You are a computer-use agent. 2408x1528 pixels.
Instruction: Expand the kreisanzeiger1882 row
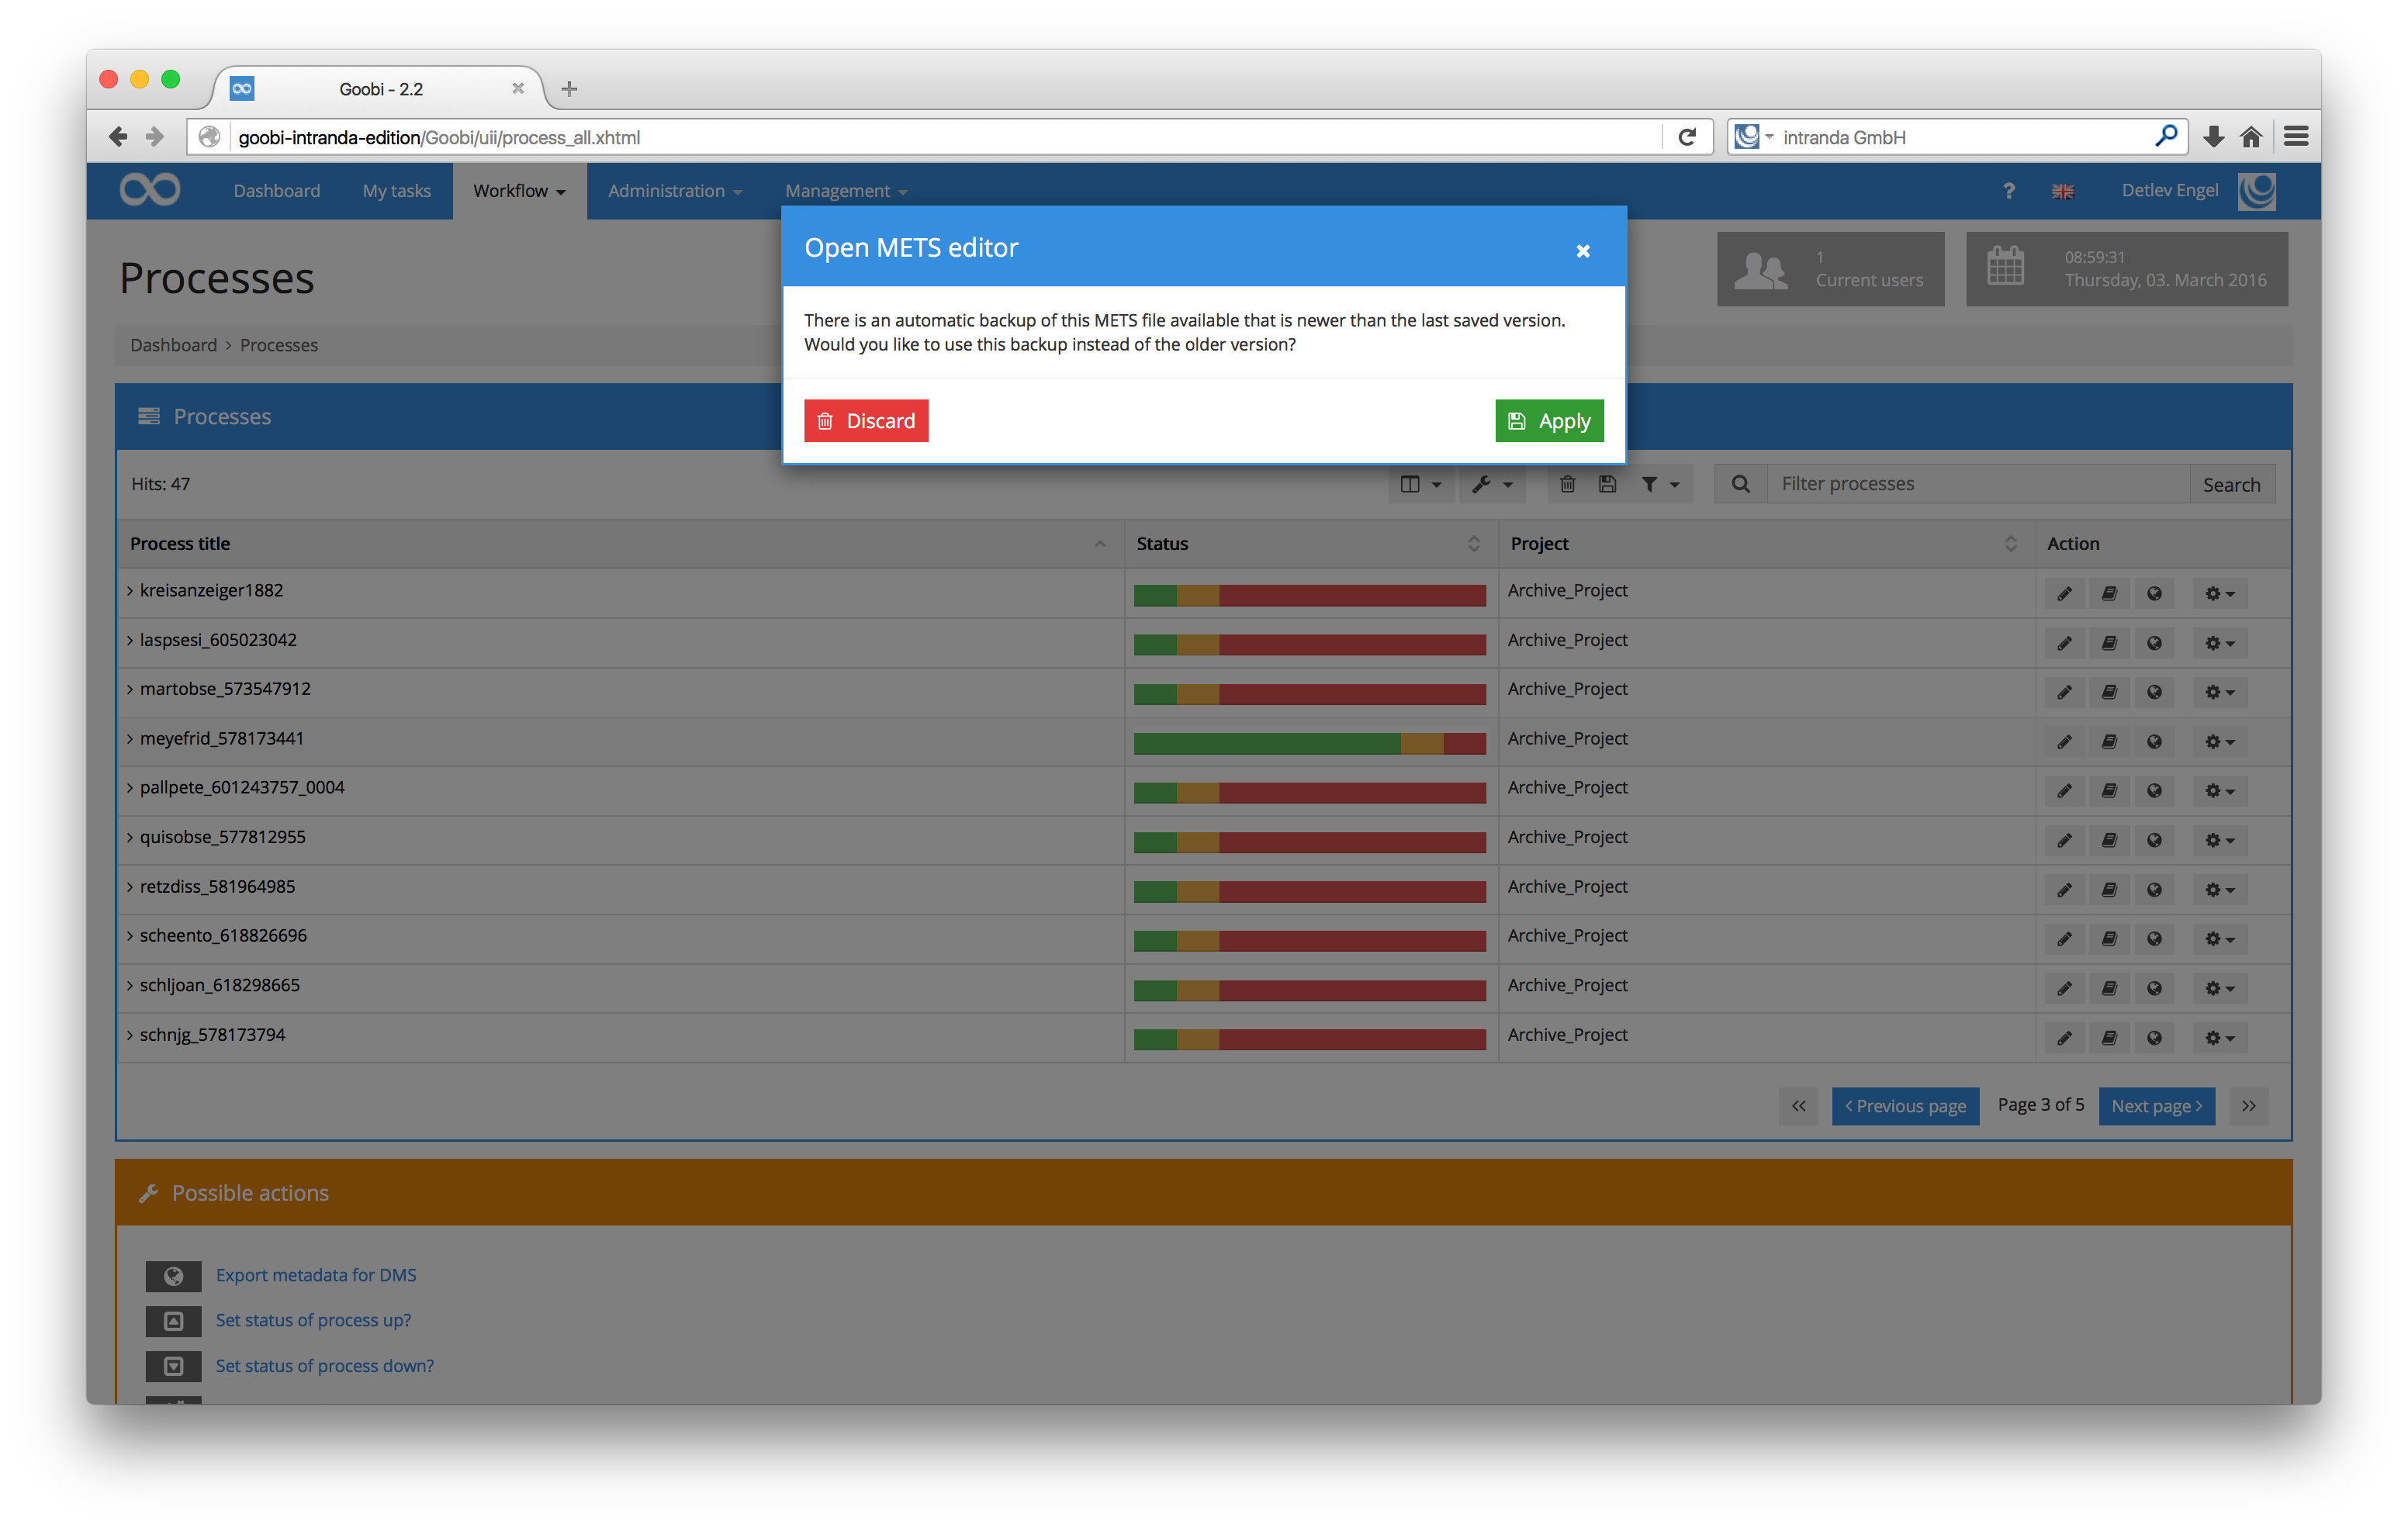tap(130, 591)
